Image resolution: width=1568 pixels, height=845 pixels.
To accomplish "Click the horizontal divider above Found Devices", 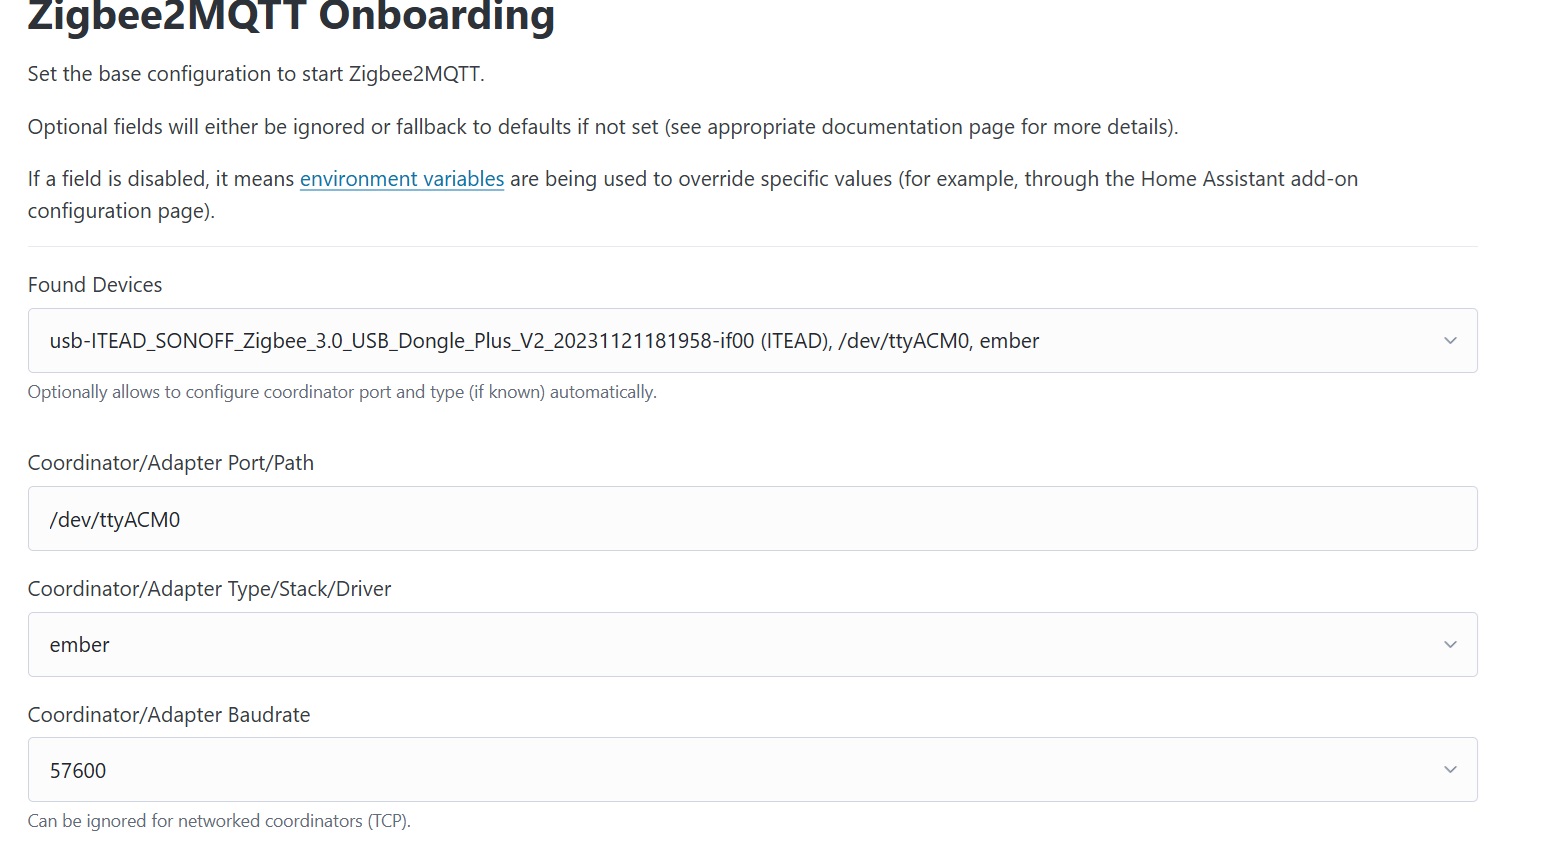I will click(x=752, y=246).
